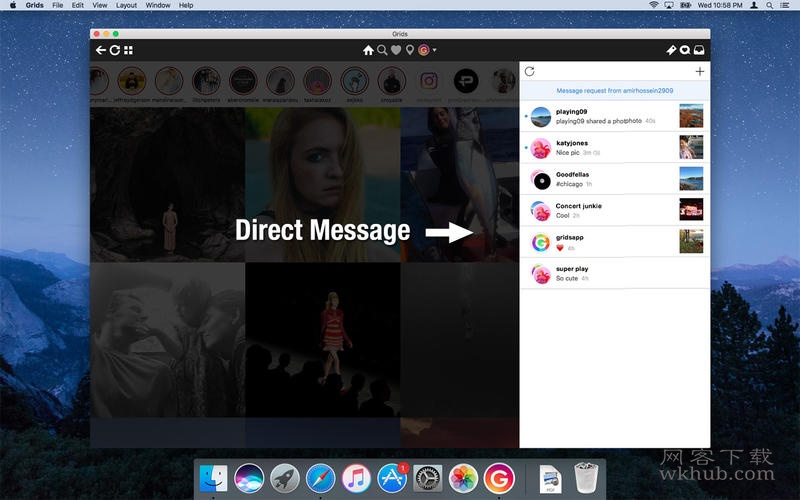Open the heart speech-bubble notifications icon

[685, 50]
